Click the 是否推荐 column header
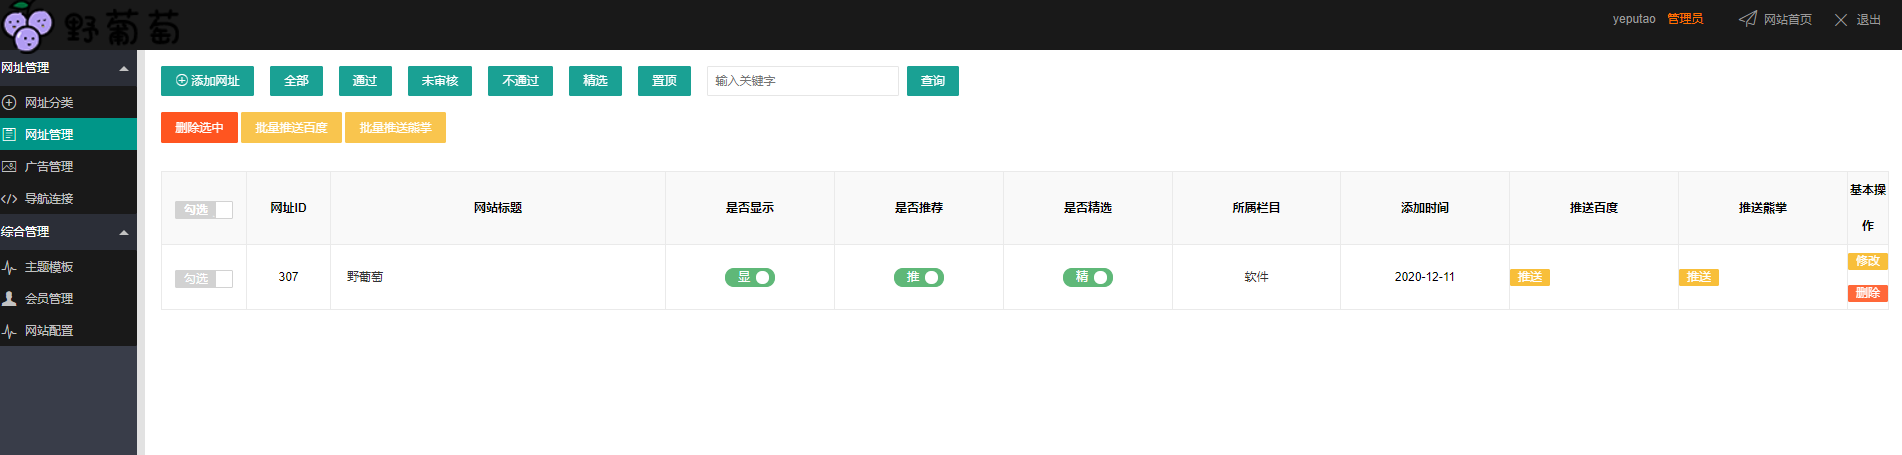The height and width of the screenshot is (455, 1902). [919, 208]
